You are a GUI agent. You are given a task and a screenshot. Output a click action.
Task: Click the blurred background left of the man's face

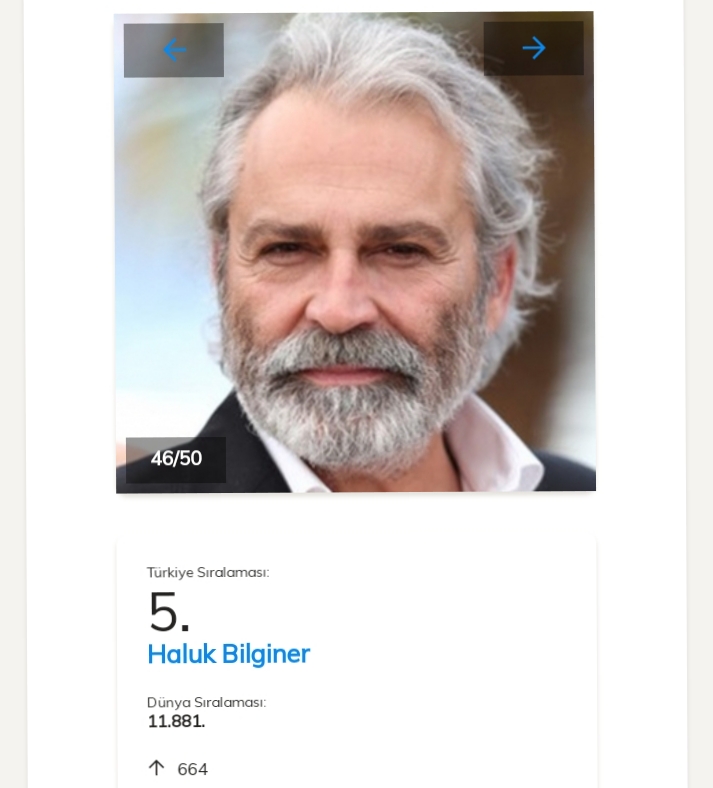[160, 250]
